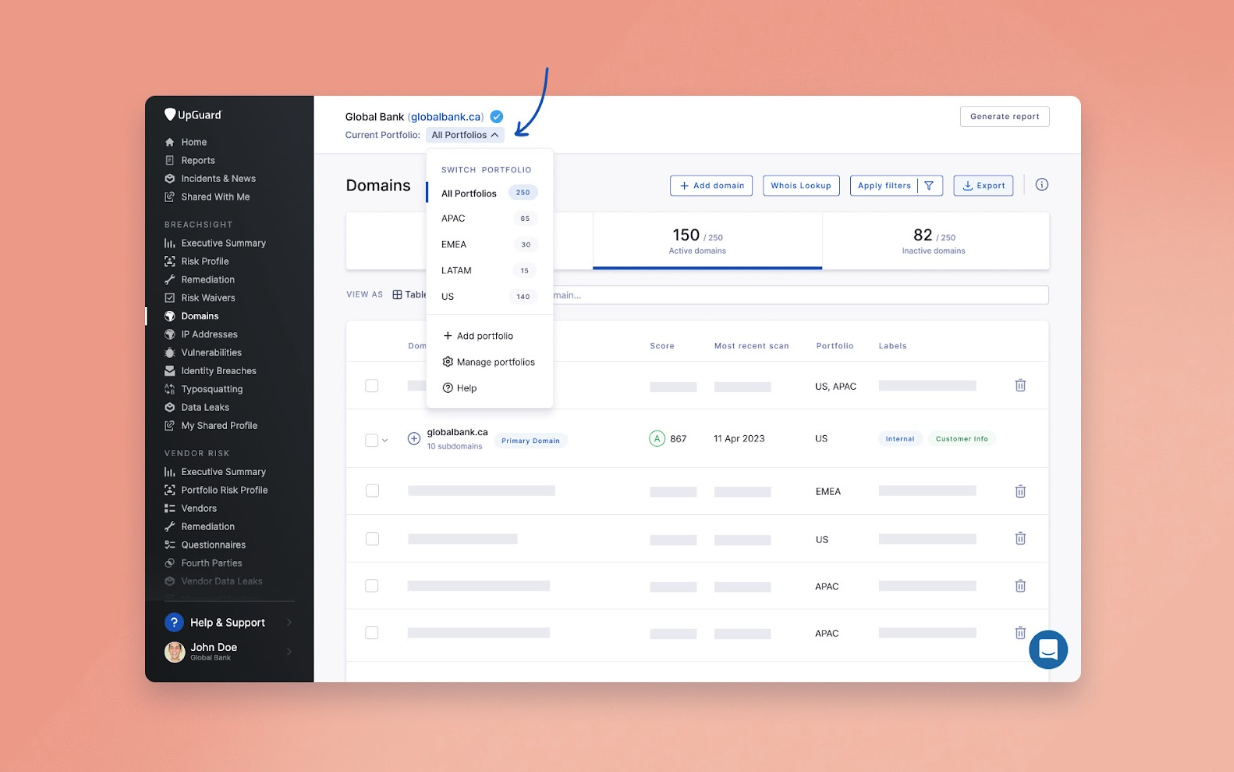Switch to the APAC portfolio
Viewport: 1234px width, 772px height.
(489, 218)
